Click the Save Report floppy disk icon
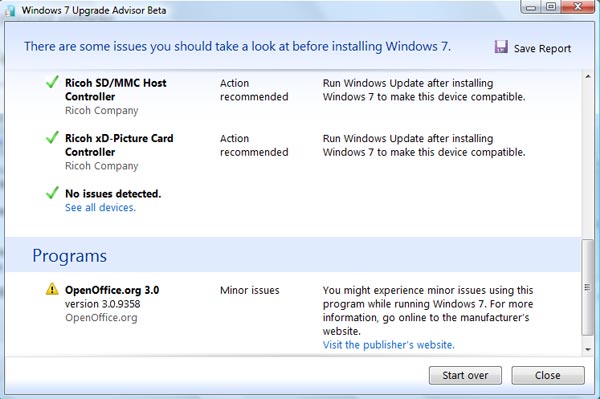This screenshot has height=399, width=600. coord(501,47)
